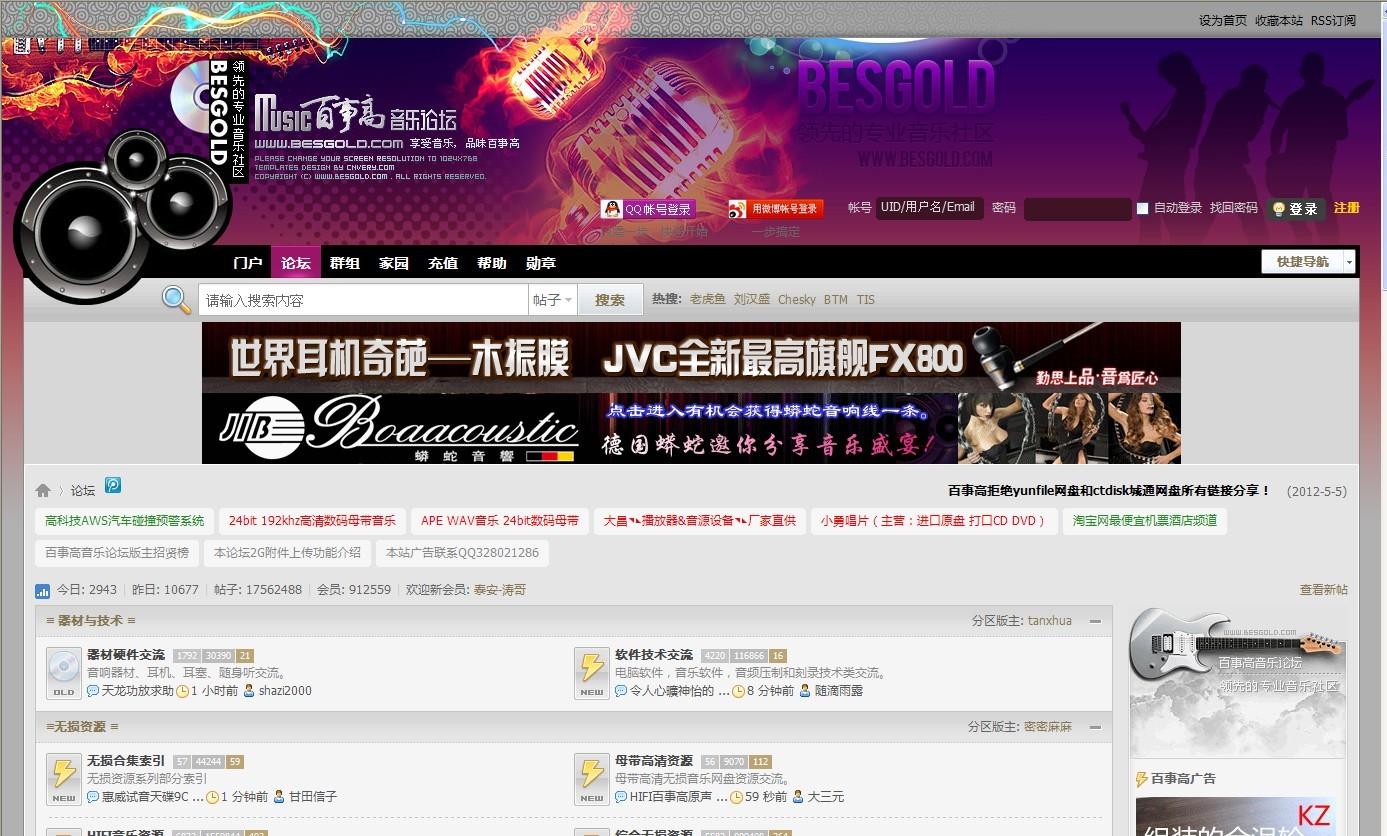
Task: Click hot keyword 刘汉盛
Action: click(752, 300)
